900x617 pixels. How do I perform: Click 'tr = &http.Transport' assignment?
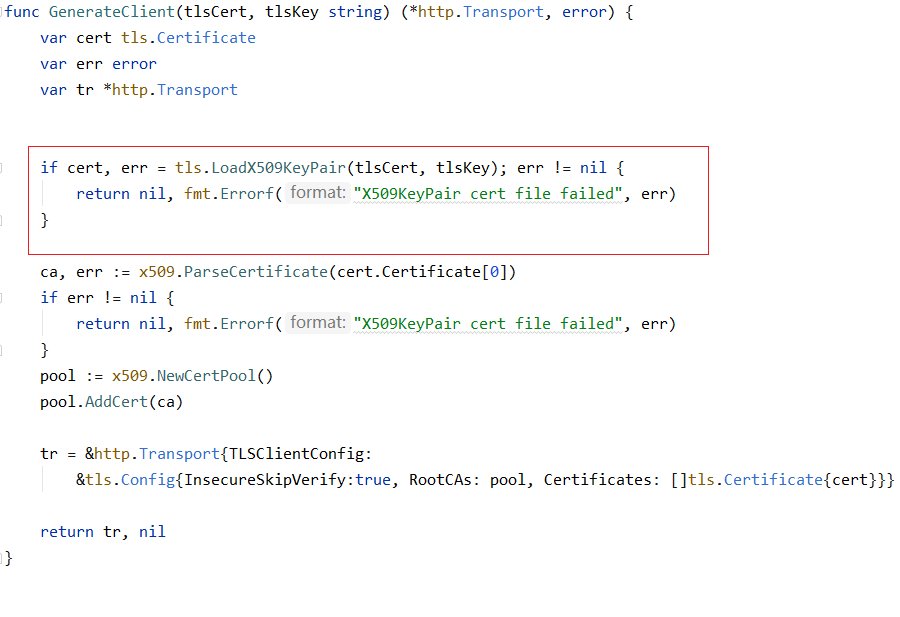point(130,454)
